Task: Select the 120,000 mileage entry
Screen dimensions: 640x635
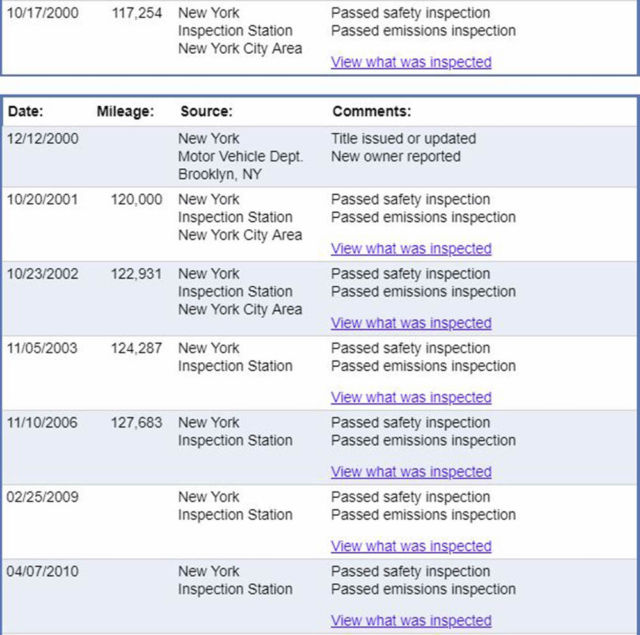Action: pyautogui.click(x=136, y=200)
